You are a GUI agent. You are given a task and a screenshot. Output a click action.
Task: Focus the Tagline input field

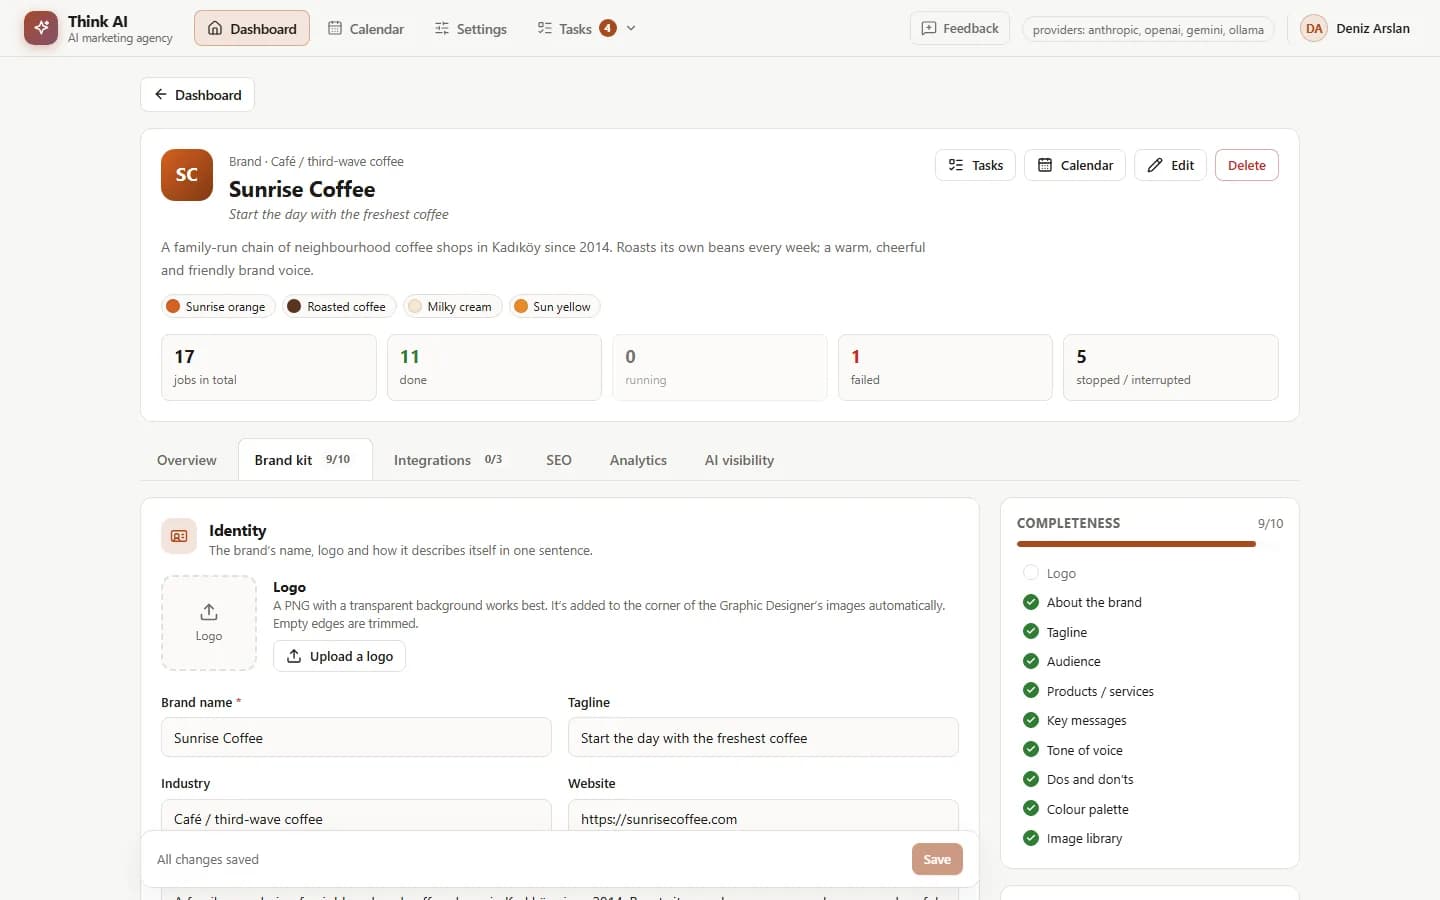763,737
